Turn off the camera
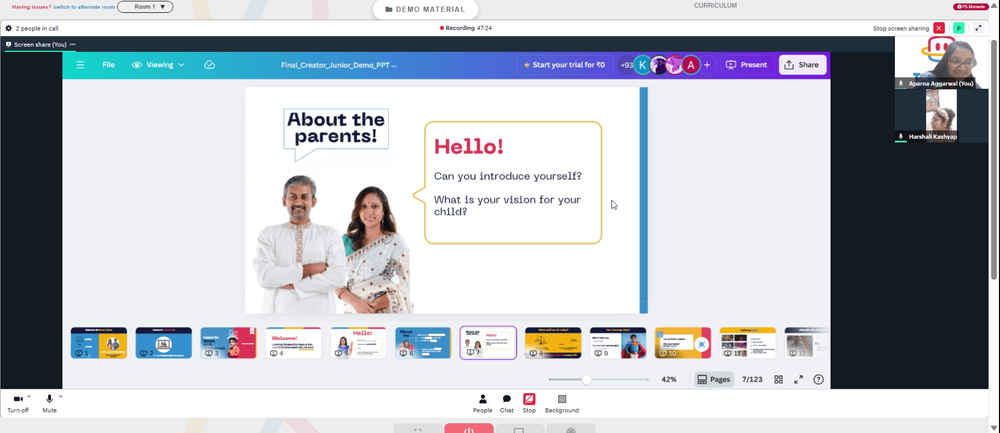1000x433 pixels. pos(18,403)
